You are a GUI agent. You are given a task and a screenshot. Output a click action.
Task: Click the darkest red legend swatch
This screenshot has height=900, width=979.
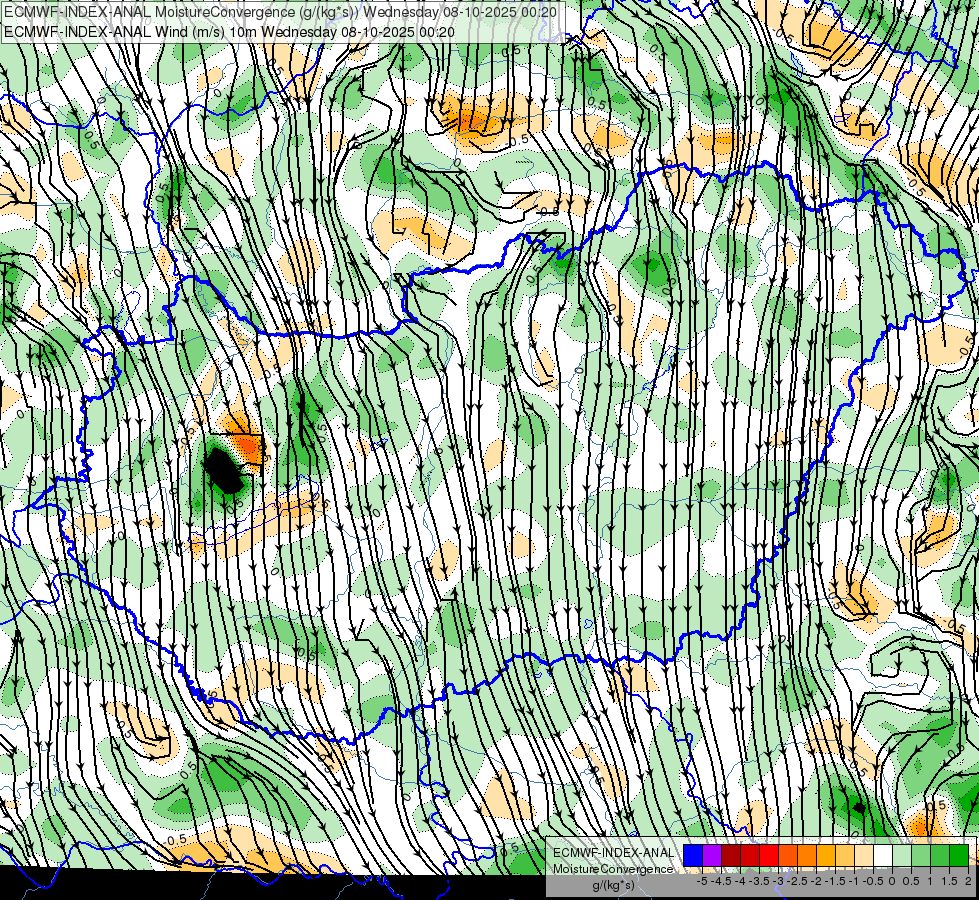[x=731, y=855]
